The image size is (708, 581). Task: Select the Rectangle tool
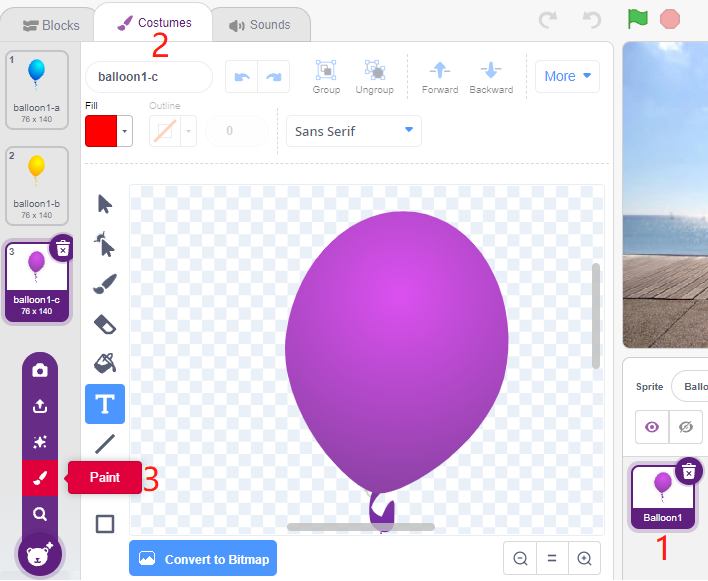(x=105, y=524)
